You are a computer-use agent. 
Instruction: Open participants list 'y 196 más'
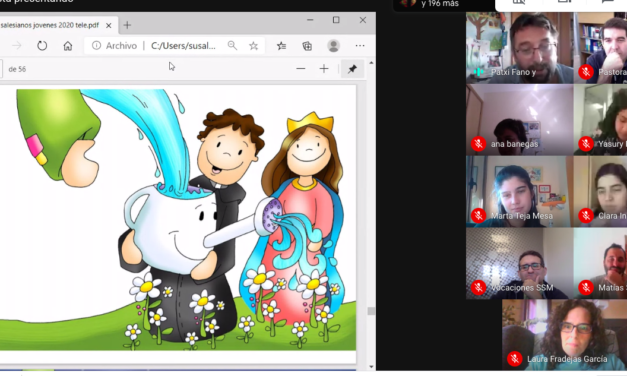(x=440, y=4)
